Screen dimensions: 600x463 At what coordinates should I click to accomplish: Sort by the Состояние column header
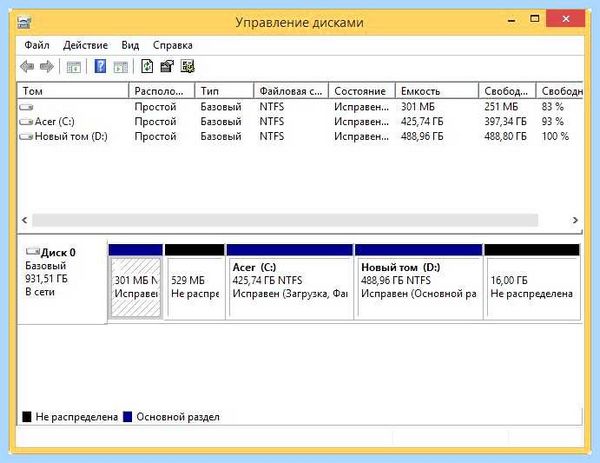pyautogui.click(x=362, y=91)
